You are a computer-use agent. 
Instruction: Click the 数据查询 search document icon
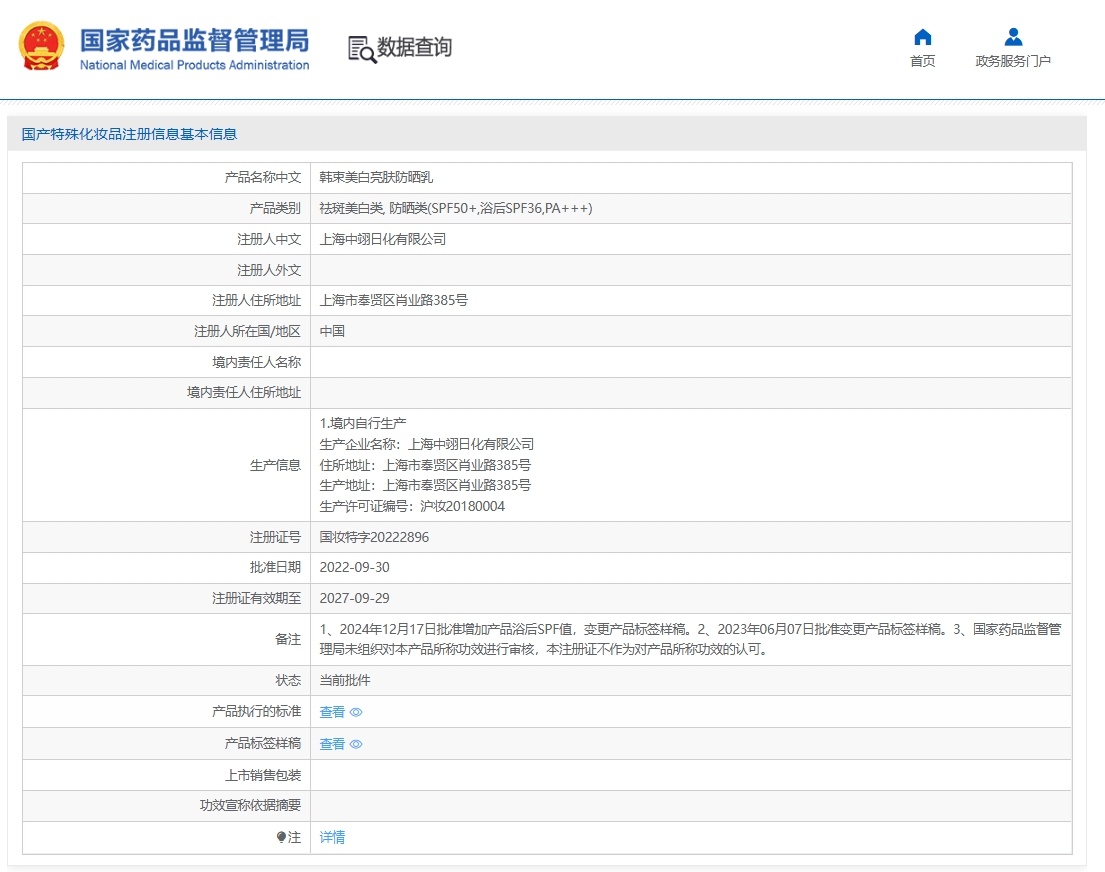point(362,49)
